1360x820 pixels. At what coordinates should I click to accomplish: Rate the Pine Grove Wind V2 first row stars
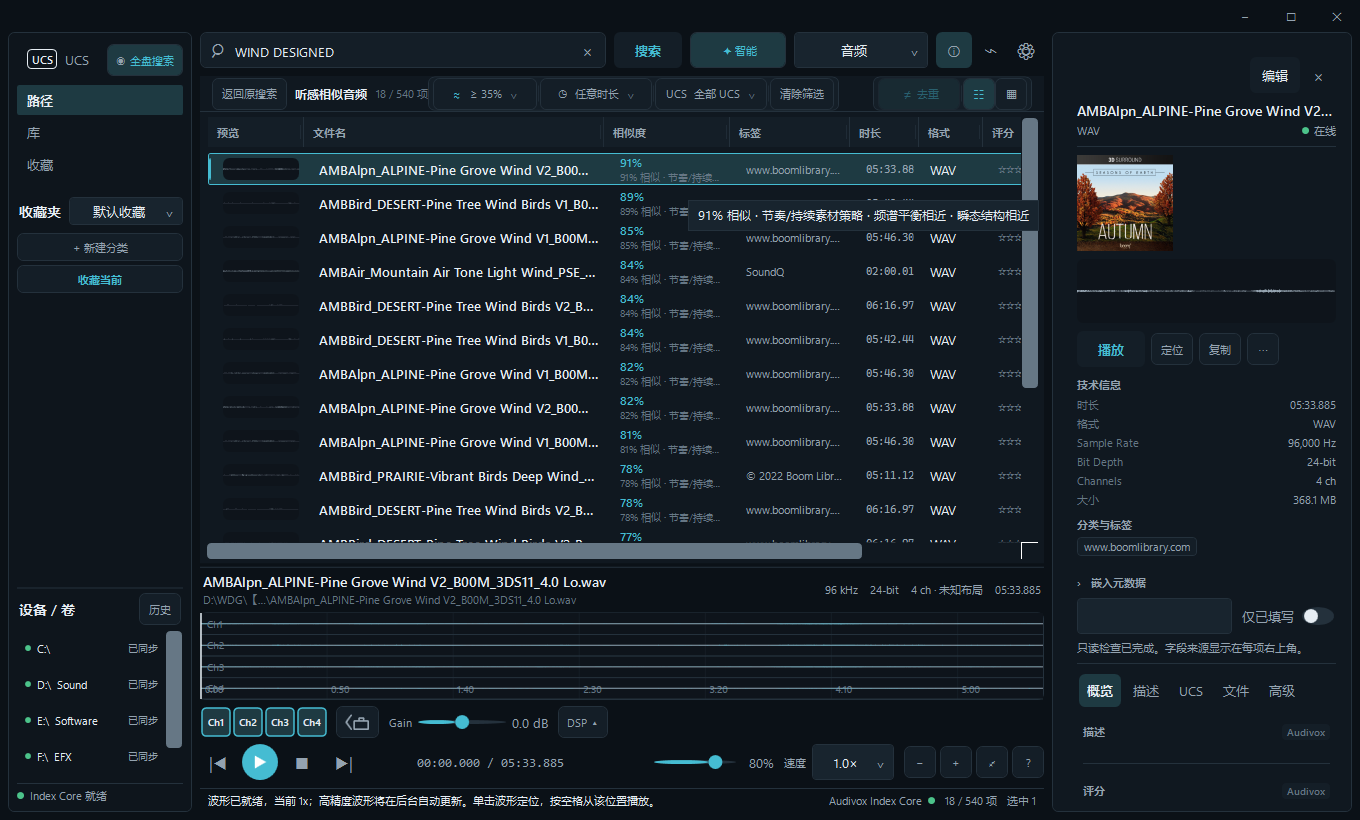point(1009,170)
